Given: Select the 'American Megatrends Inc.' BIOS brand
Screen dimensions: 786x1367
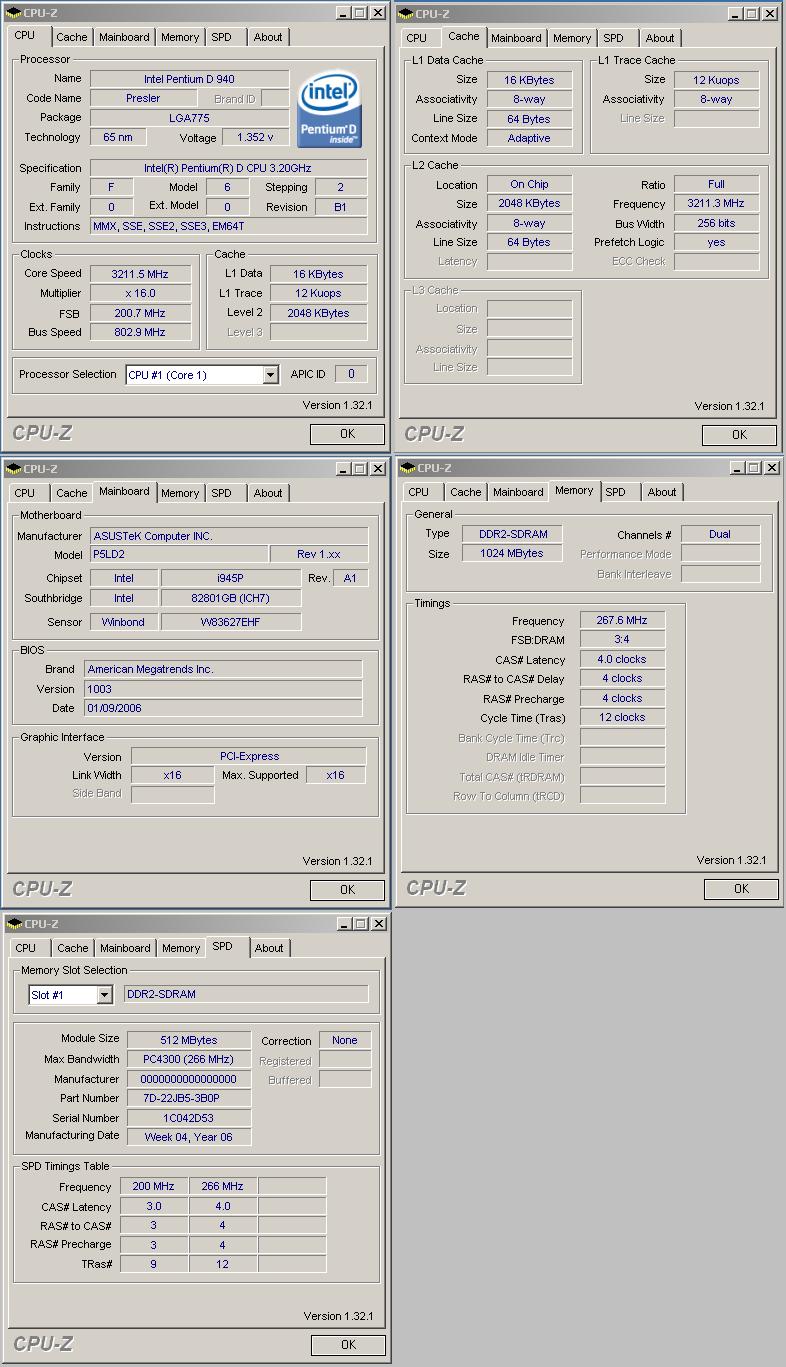Looking at the screenshot, I should point(224,669).
